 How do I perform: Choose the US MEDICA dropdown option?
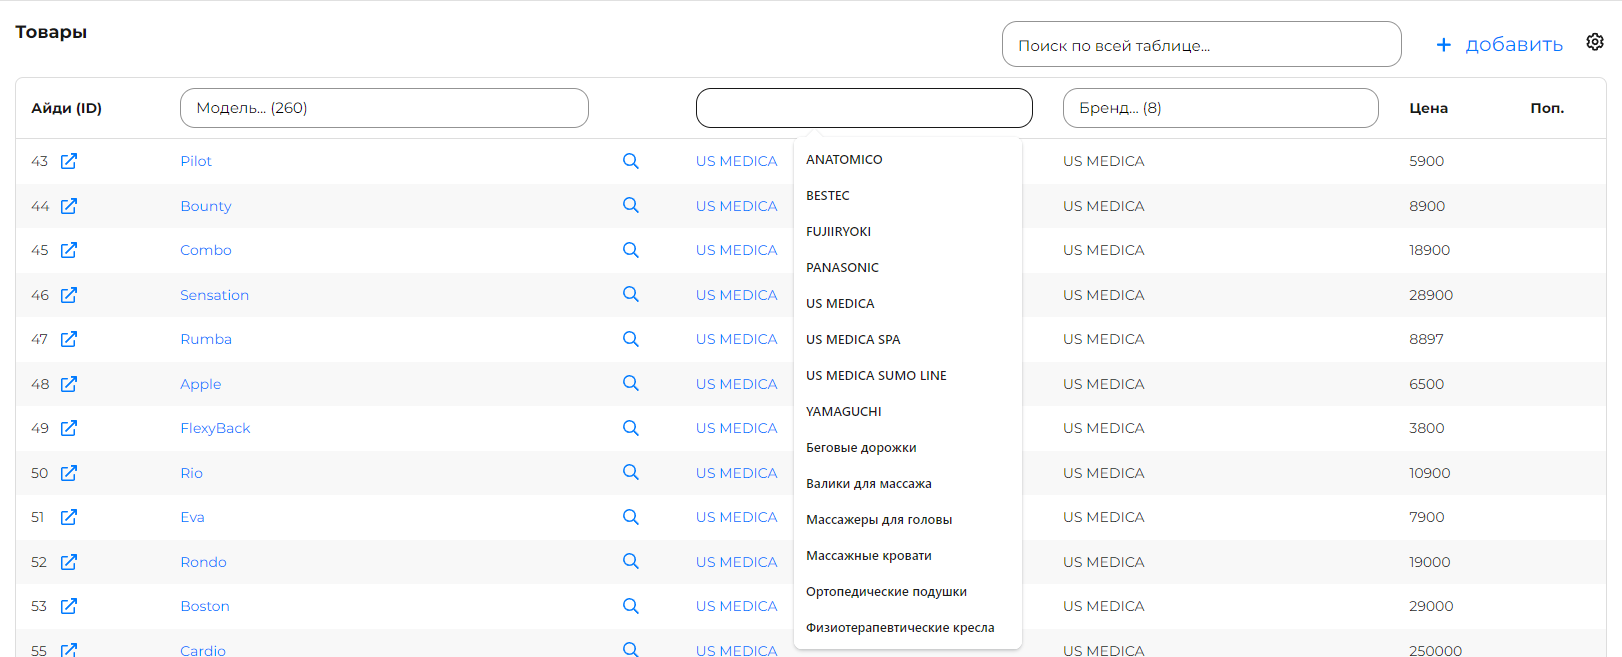coord(908,304)
